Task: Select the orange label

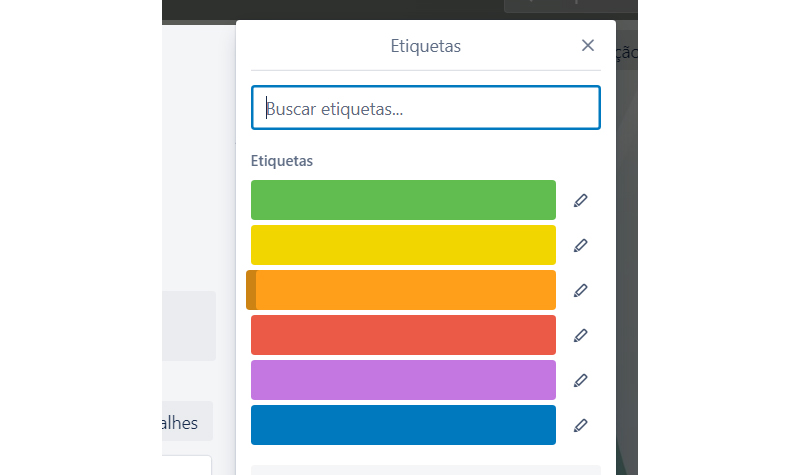Action: pyautogui.click(x=401, y=290)
